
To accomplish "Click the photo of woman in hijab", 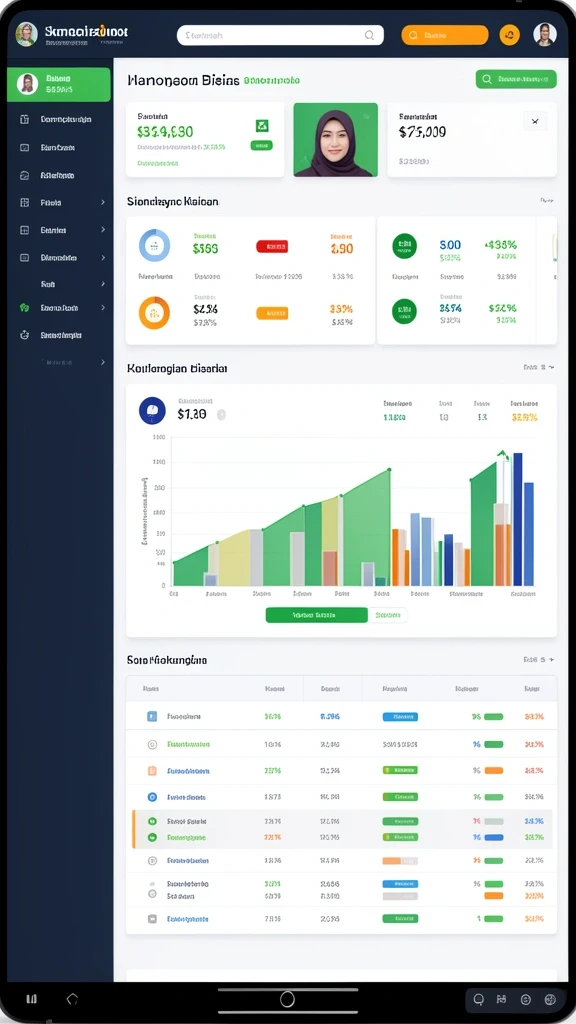I will coord(336,140).
